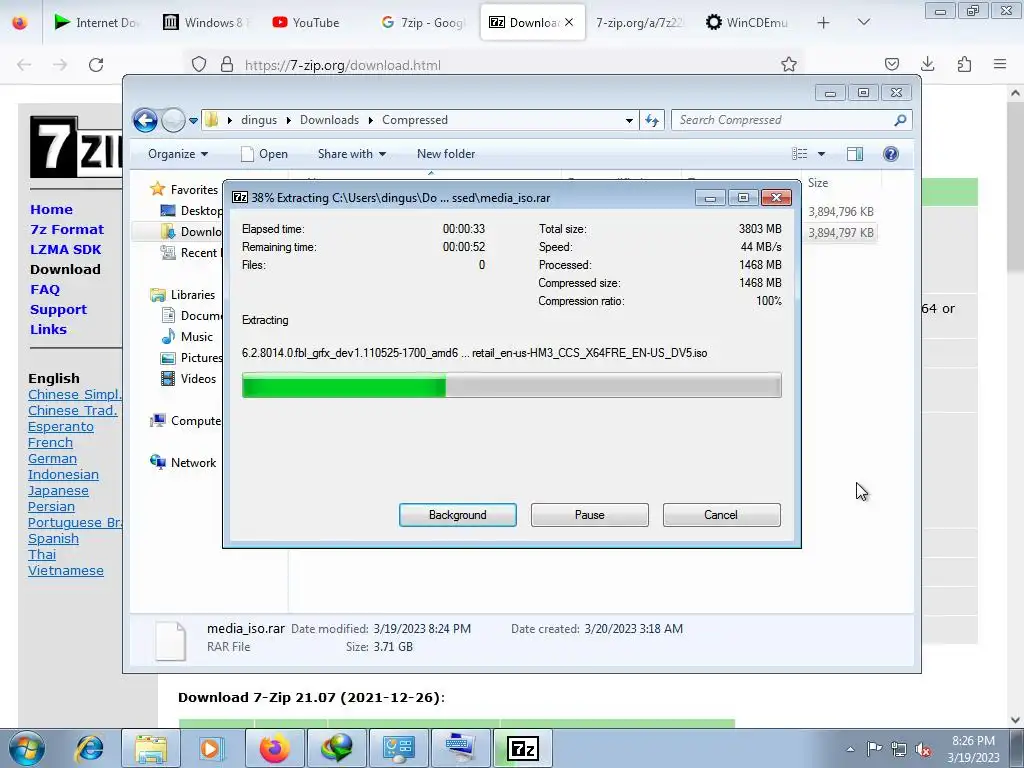The width and height of the screenshot is (1024, 768).
Task: Open recent locations dropdown in Explorer
Action: (193, 121)
